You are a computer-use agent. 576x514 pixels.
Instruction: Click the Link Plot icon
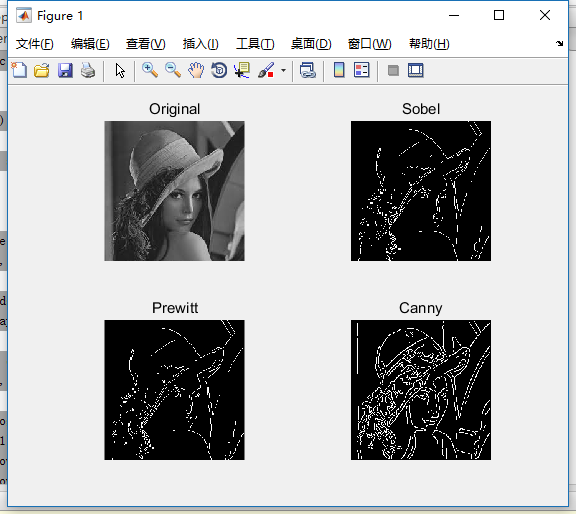[307, 70]
